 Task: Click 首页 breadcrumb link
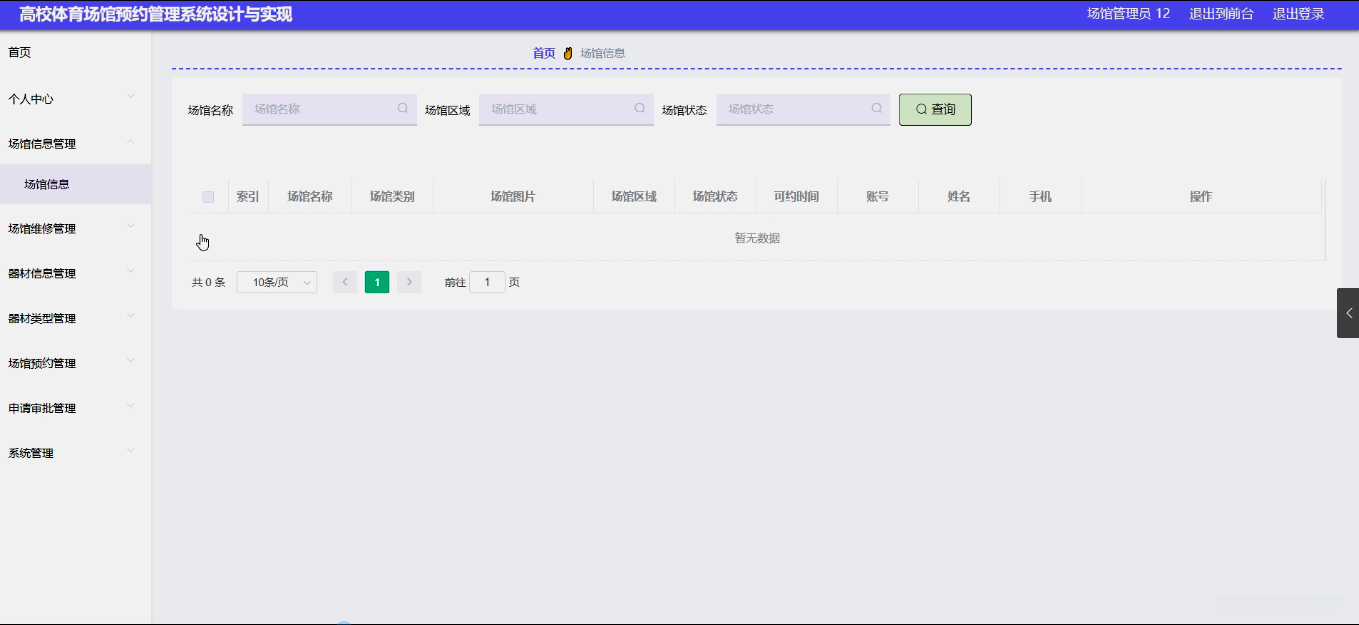point(544,53)
